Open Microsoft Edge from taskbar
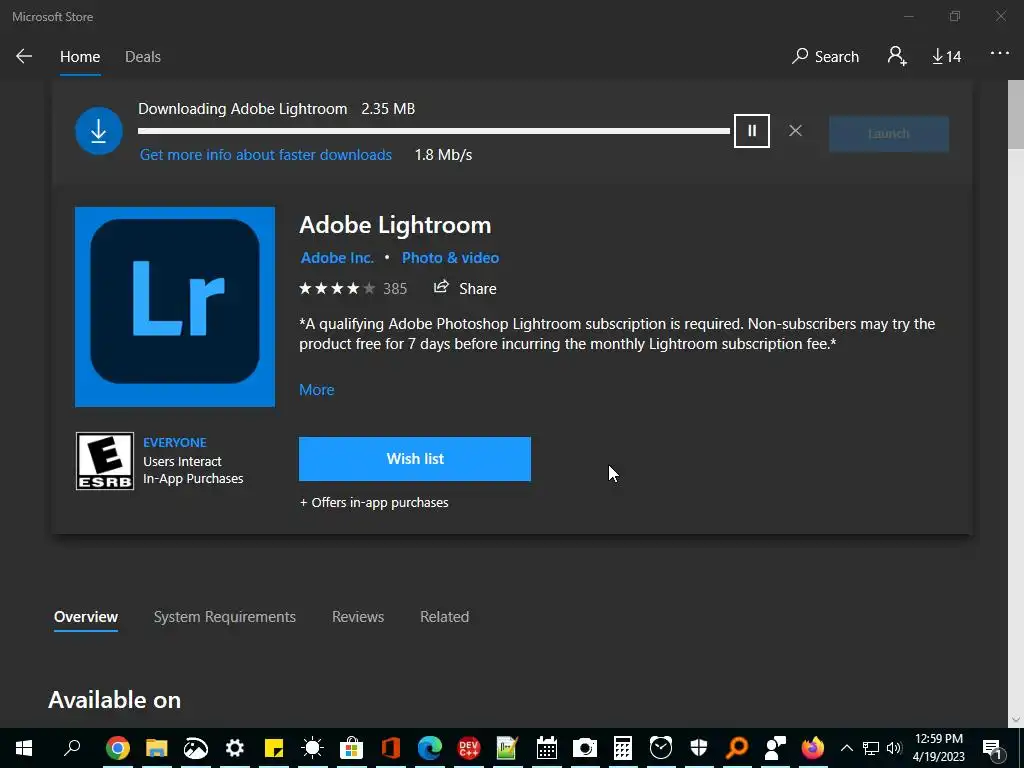Screen dimensions: 1024x768 (429, 748)
